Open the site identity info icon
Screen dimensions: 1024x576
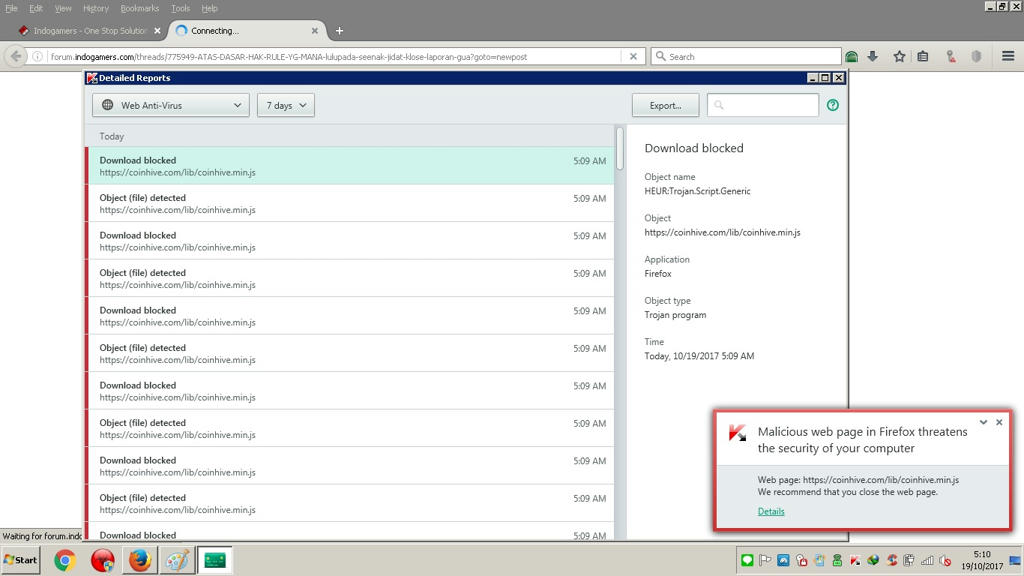[x=37, y=57]
